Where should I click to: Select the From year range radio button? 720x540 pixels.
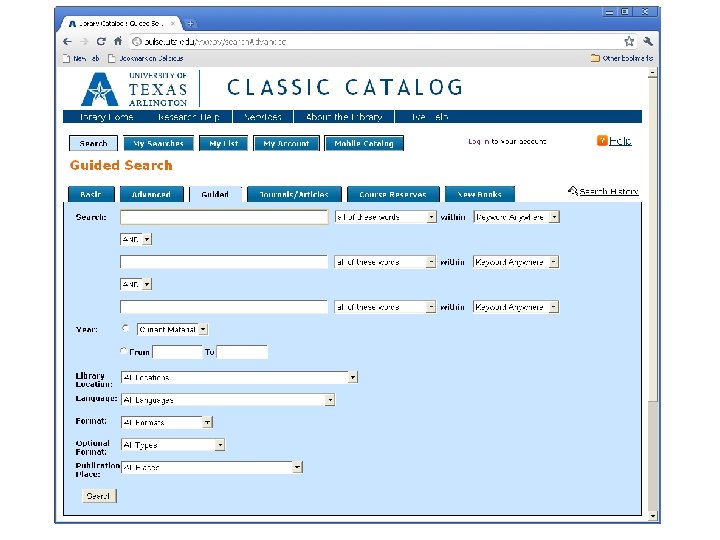pyautogui.click(x=124, y=351)
